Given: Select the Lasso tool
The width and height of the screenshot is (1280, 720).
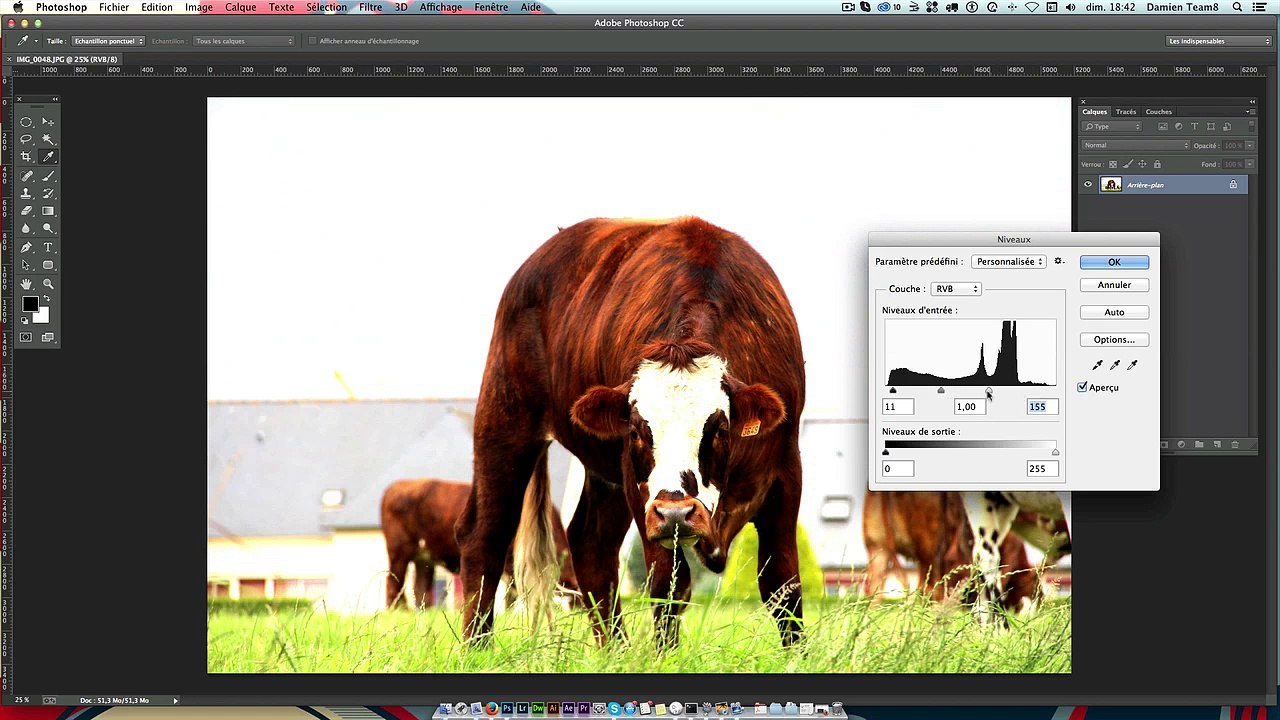Looking at the screenshot, I should (26, 139).
